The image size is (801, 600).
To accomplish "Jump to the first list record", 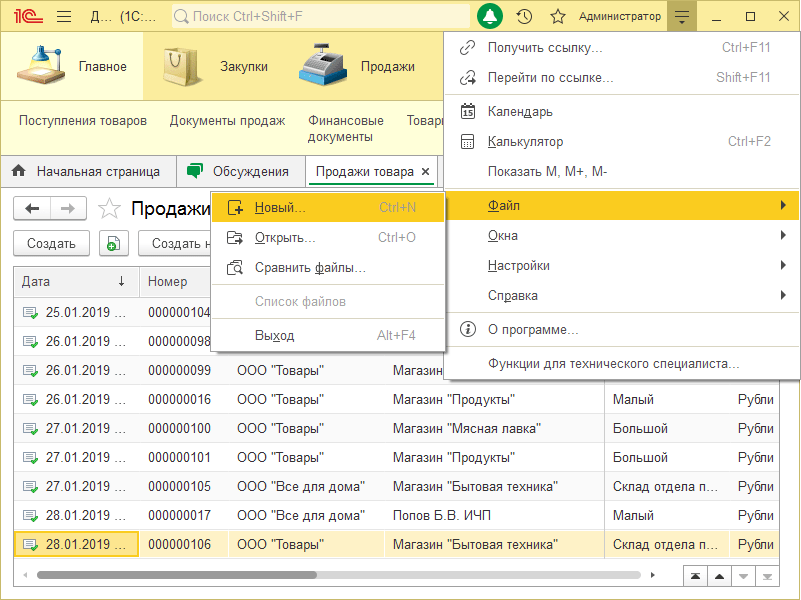I will 695,577.
